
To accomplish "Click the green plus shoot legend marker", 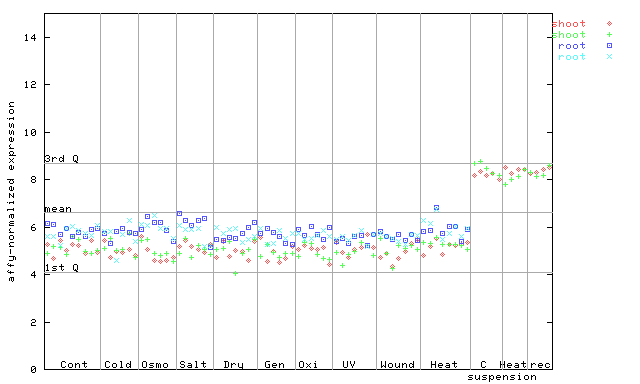I will pyautogui.click(x=609, y=35).
